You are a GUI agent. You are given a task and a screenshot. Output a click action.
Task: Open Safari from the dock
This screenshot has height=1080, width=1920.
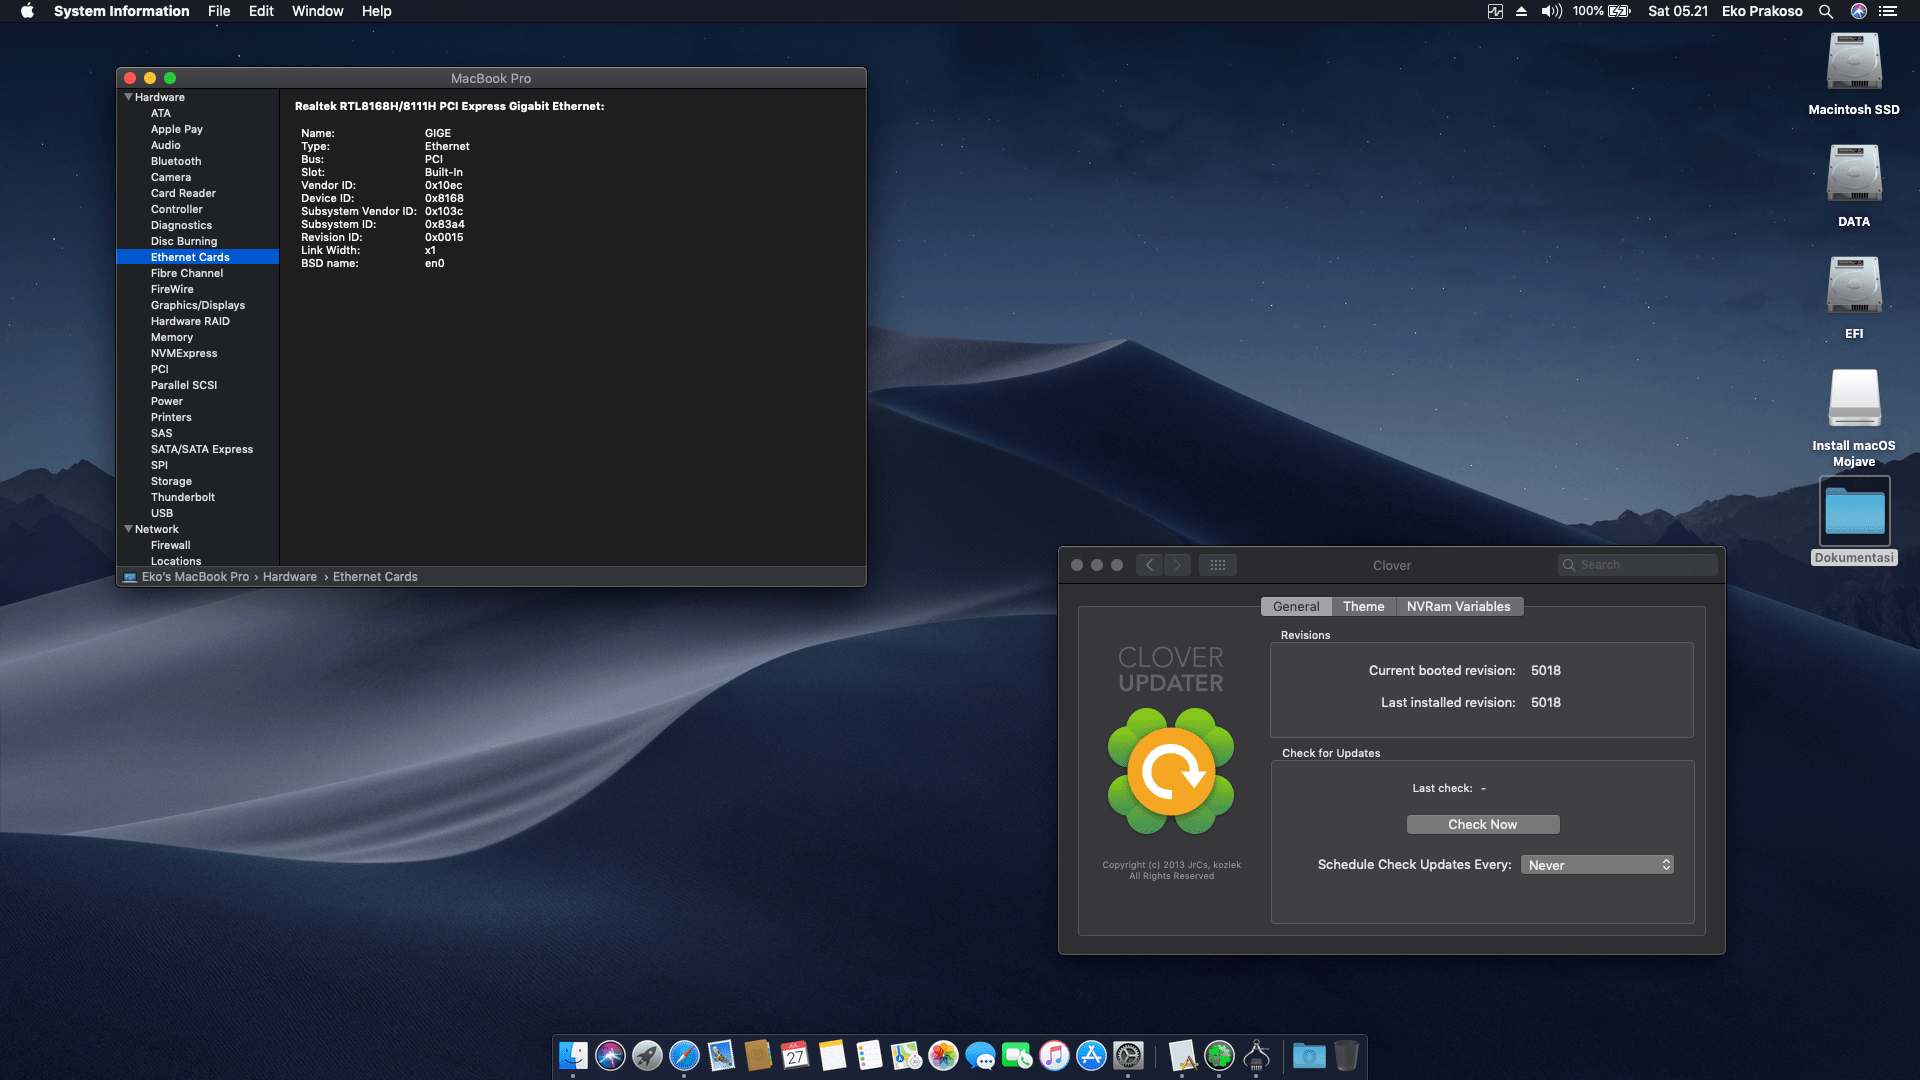click(684, 1055)
